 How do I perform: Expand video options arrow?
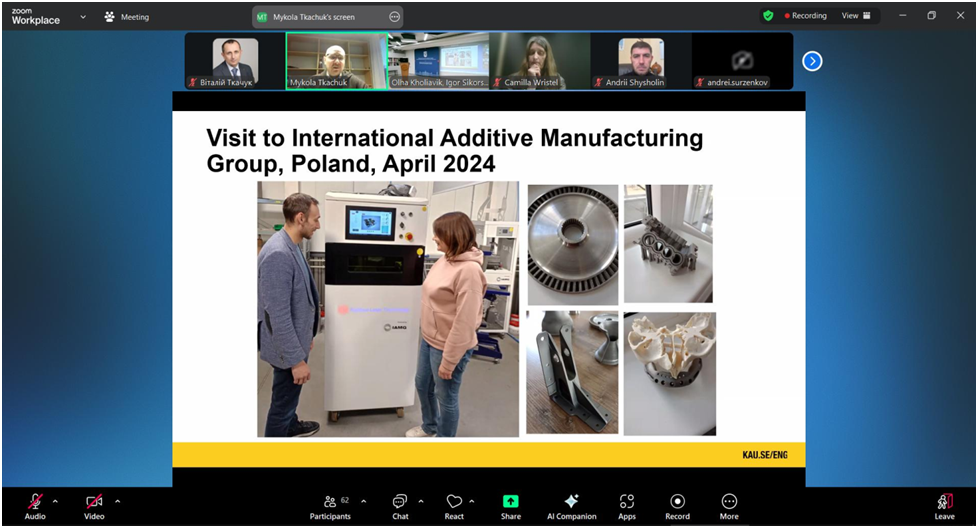117,501
